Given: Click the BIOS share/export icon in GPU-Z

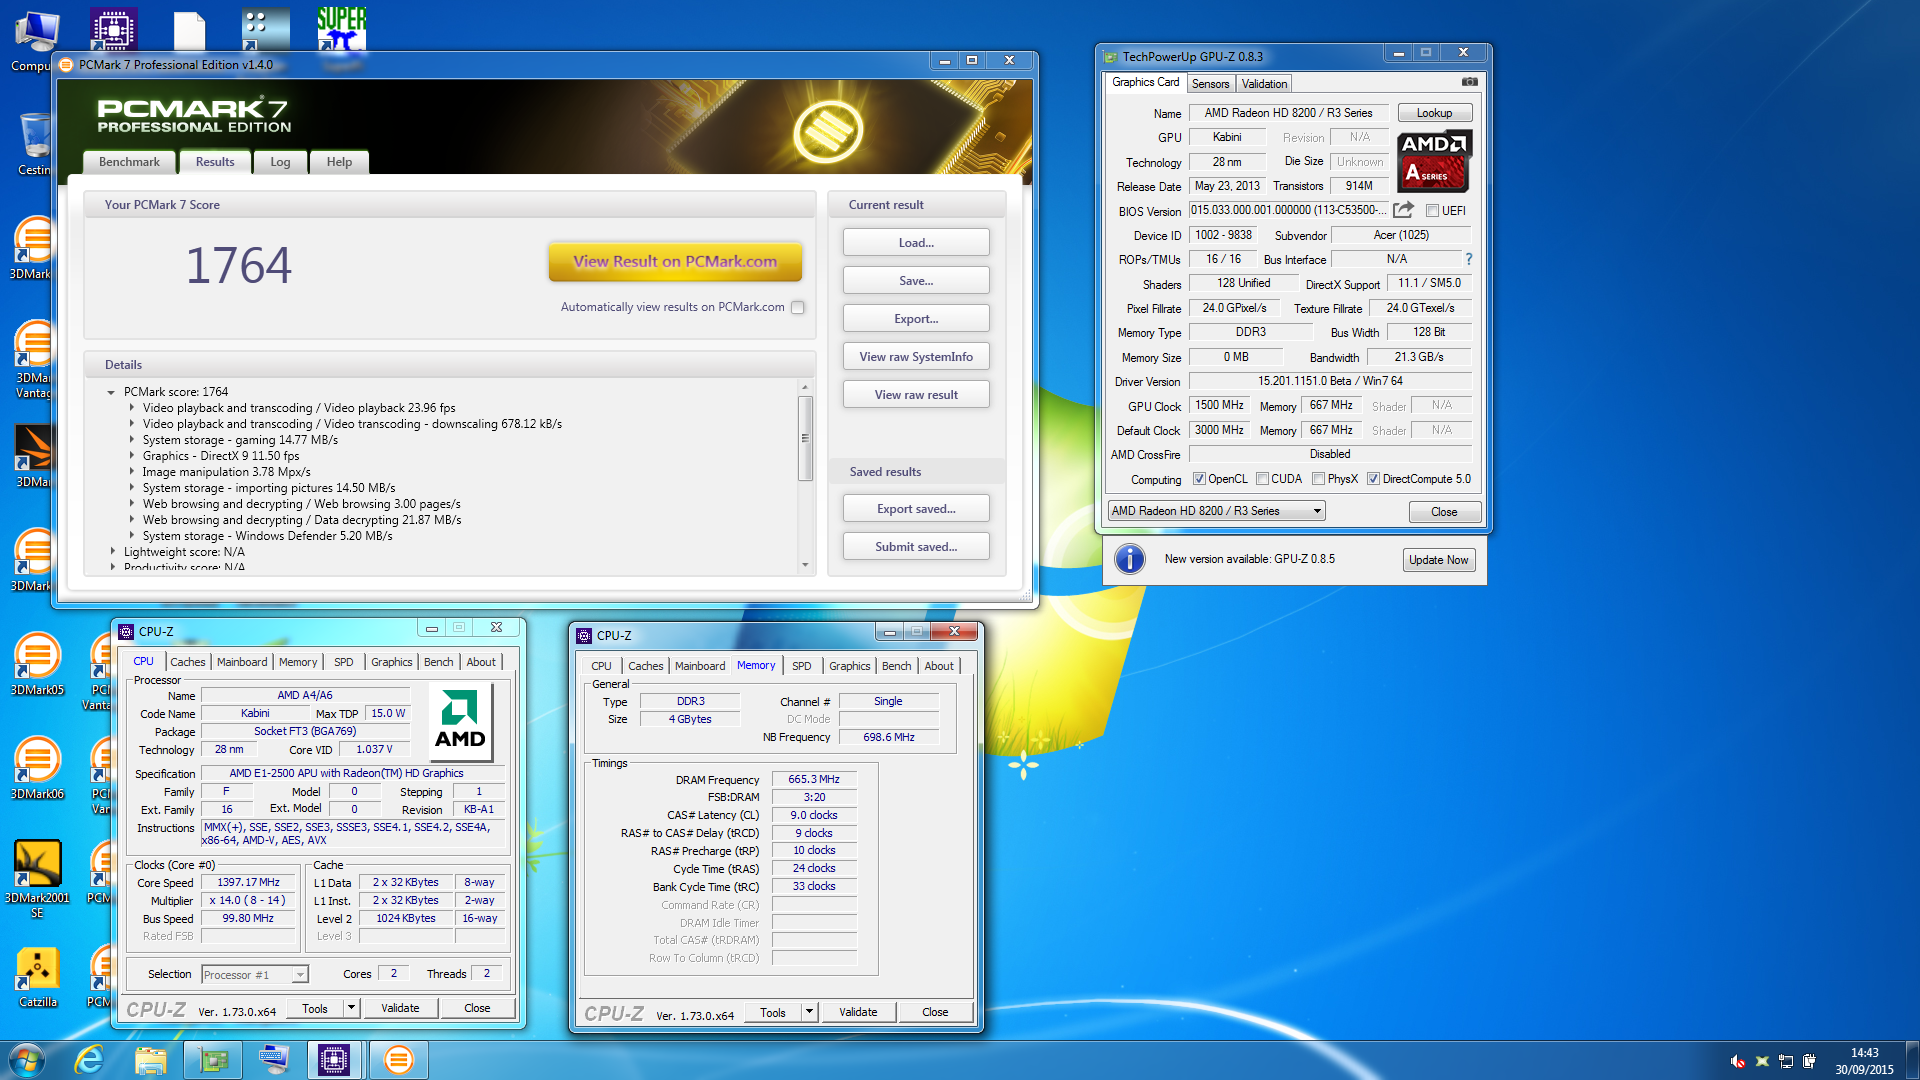Looking at the screenshot, I should (1404, 210).
